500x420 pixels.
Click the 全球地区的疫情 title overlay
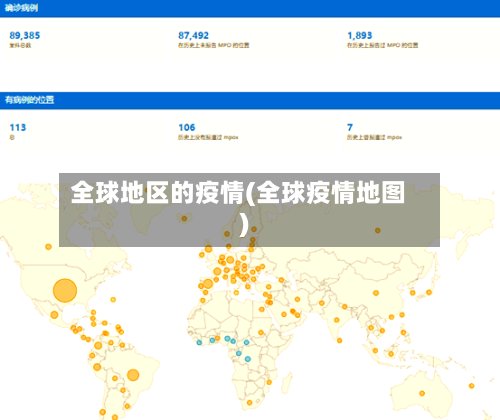pos(249,210)
